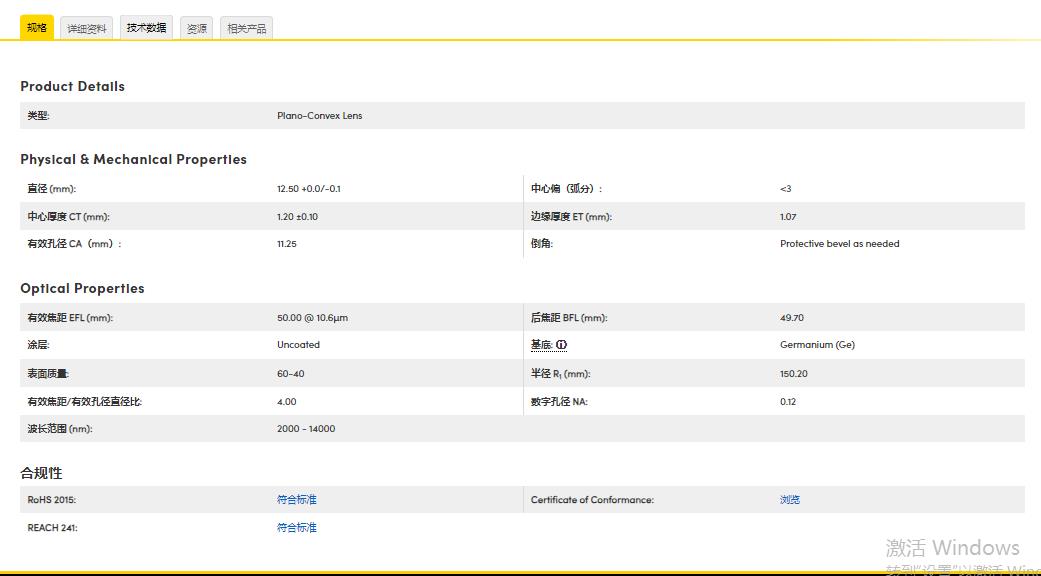Click the Germanium (Ge) substrate value

pyautogui.click(x=817, y=345)
